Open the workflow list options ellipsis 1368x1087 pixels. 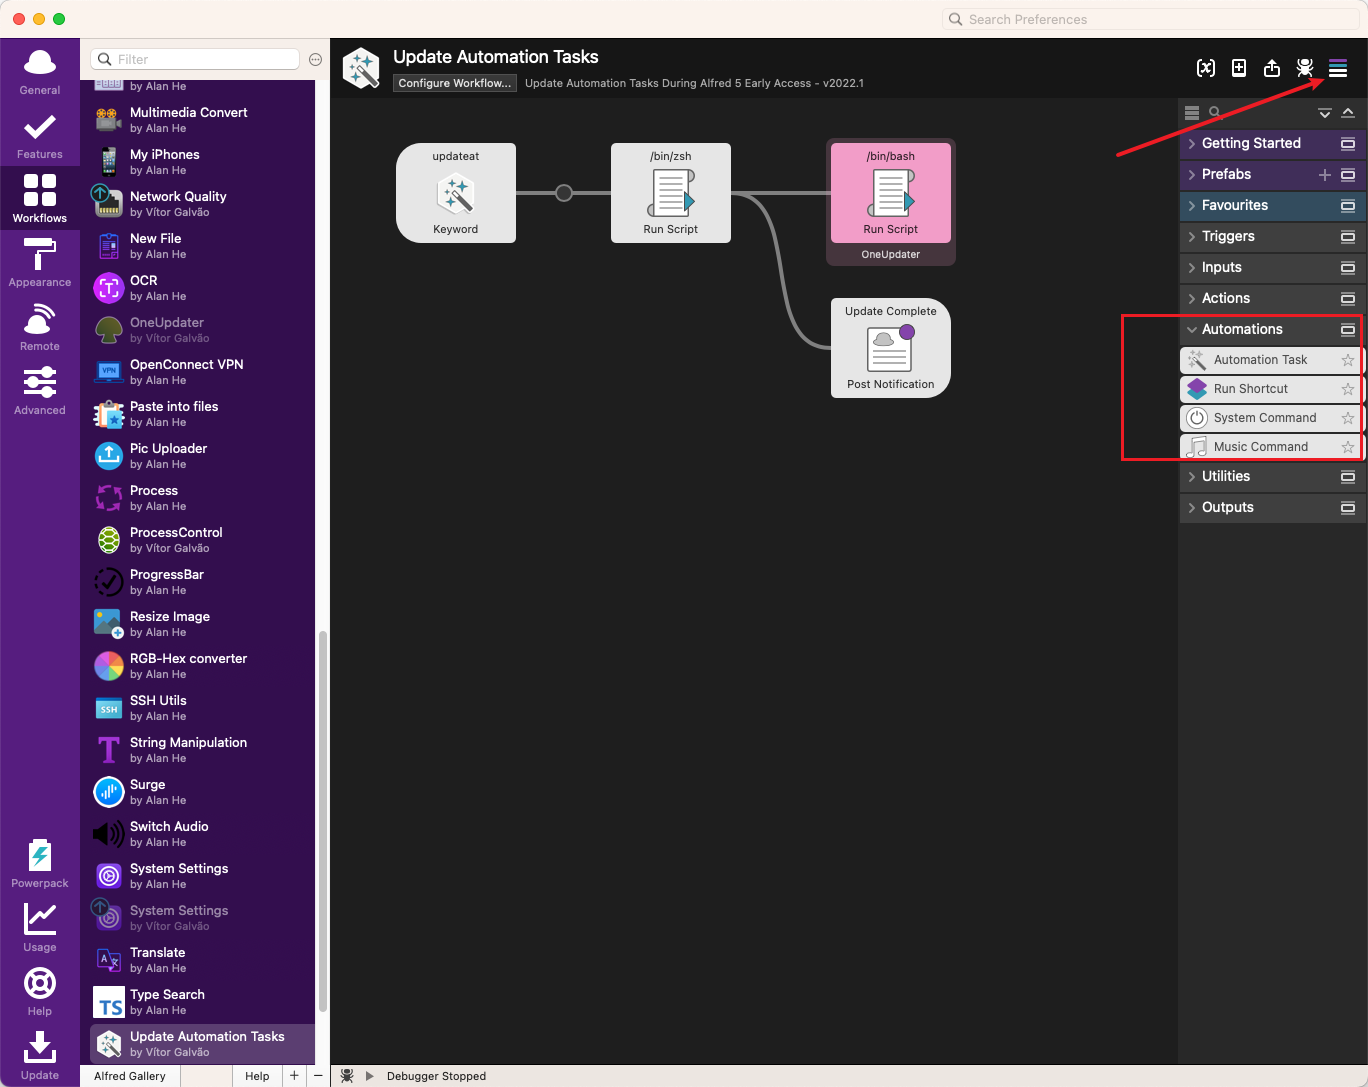click(x=315, y=59)
